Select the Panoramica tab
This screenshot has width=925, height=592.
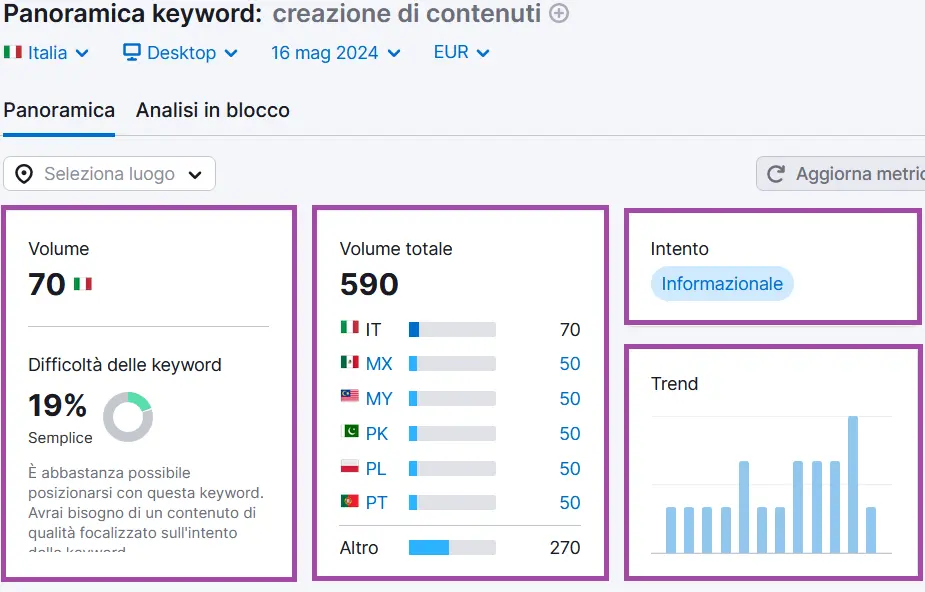click(x=59, y=110)
